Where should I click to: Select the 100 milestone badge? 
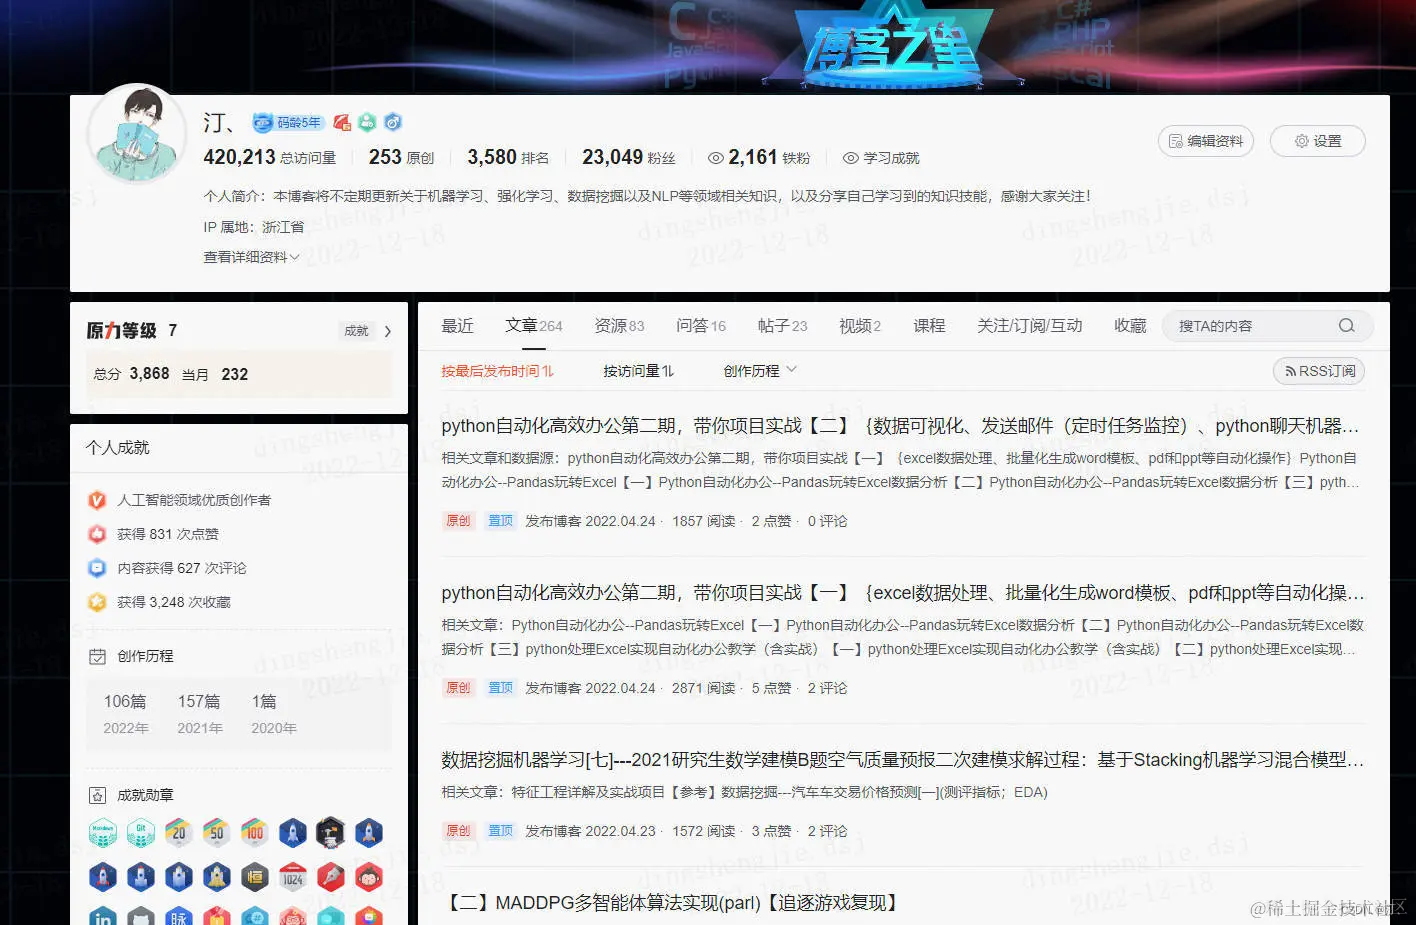click(255, 832)
